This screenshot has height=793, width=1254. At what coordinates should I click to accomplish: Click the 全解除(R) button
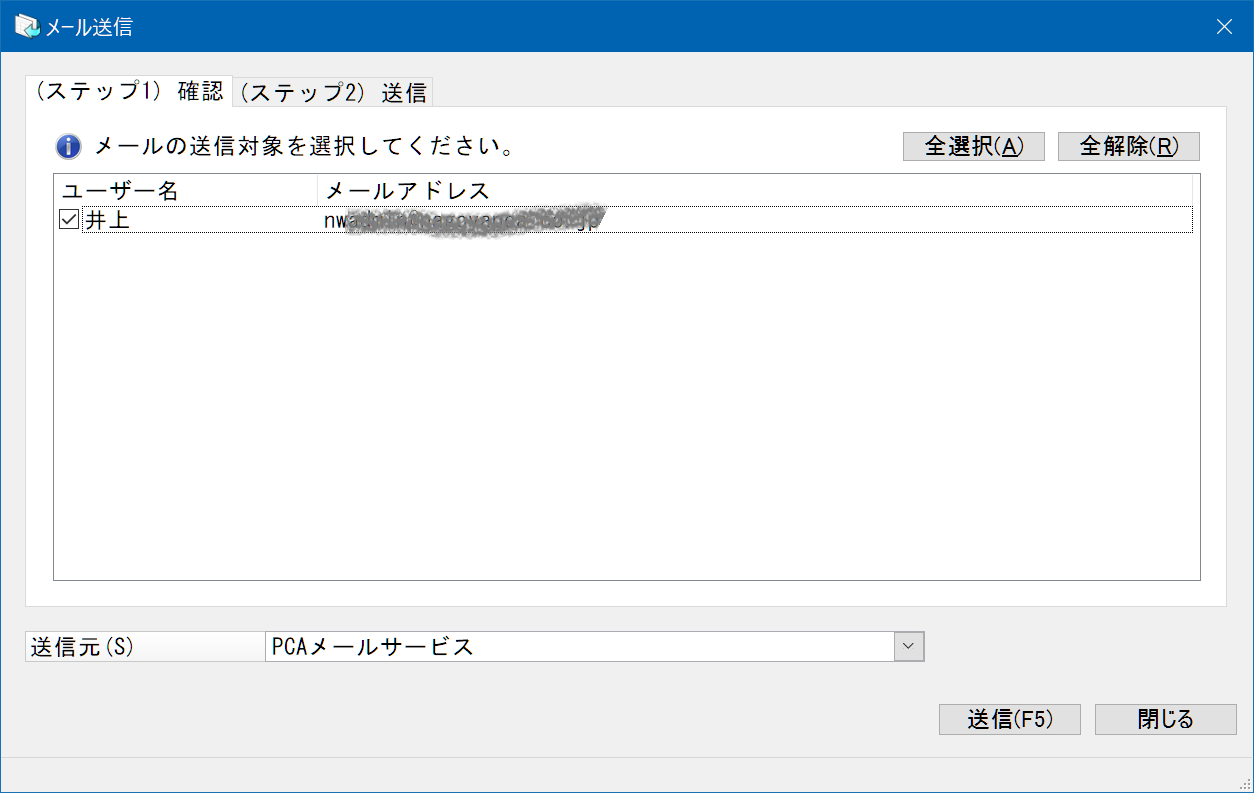(1128, 146)
